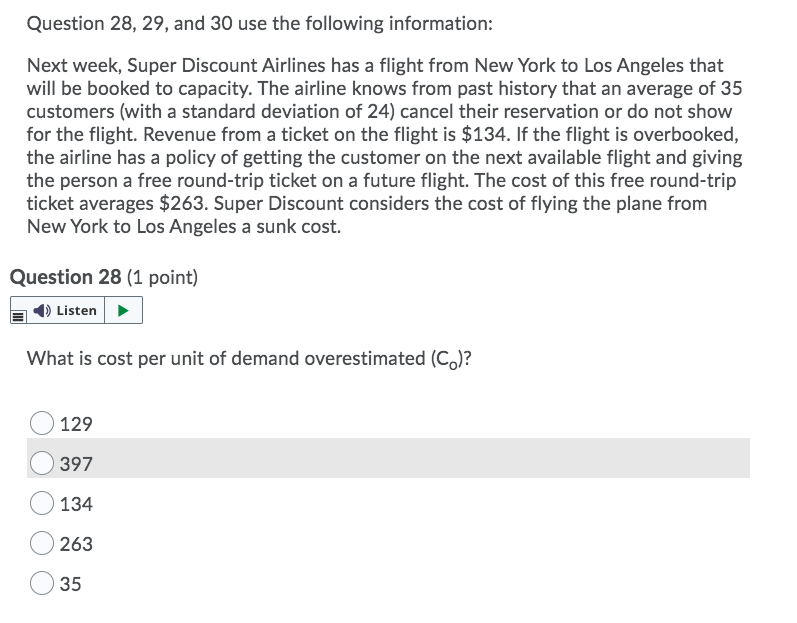Image resolution: width=797 pixels, height=623 pixels.
Task: Click the highlighted gray 397 answer row
Action: (x=388, y=458)
